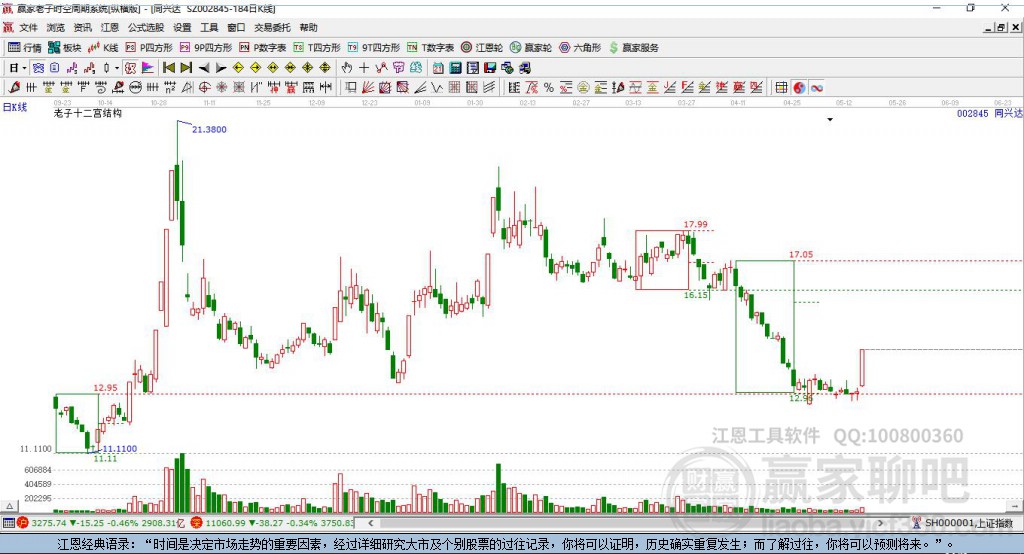
Task: Click the 21.3800 high price label
Action: (x=209, y=129)
